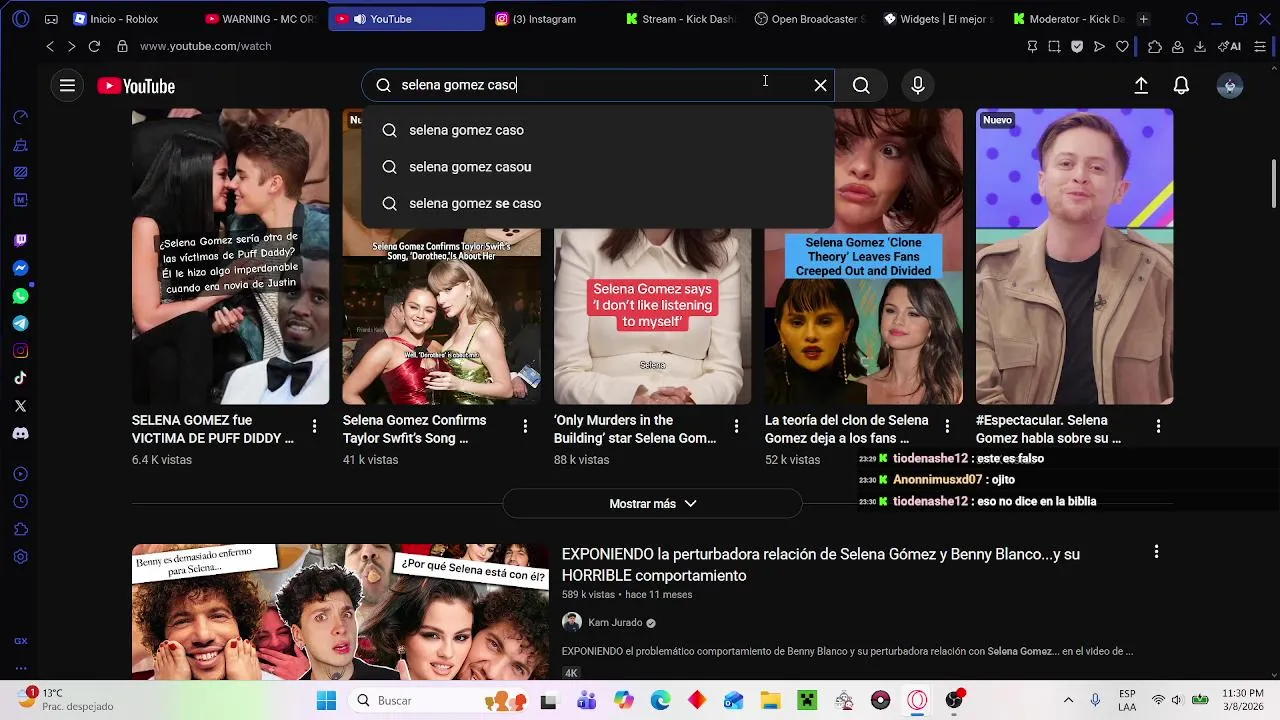Start voice search with microphone icon
Viewport: 1280px width, 720px height.
917,86
